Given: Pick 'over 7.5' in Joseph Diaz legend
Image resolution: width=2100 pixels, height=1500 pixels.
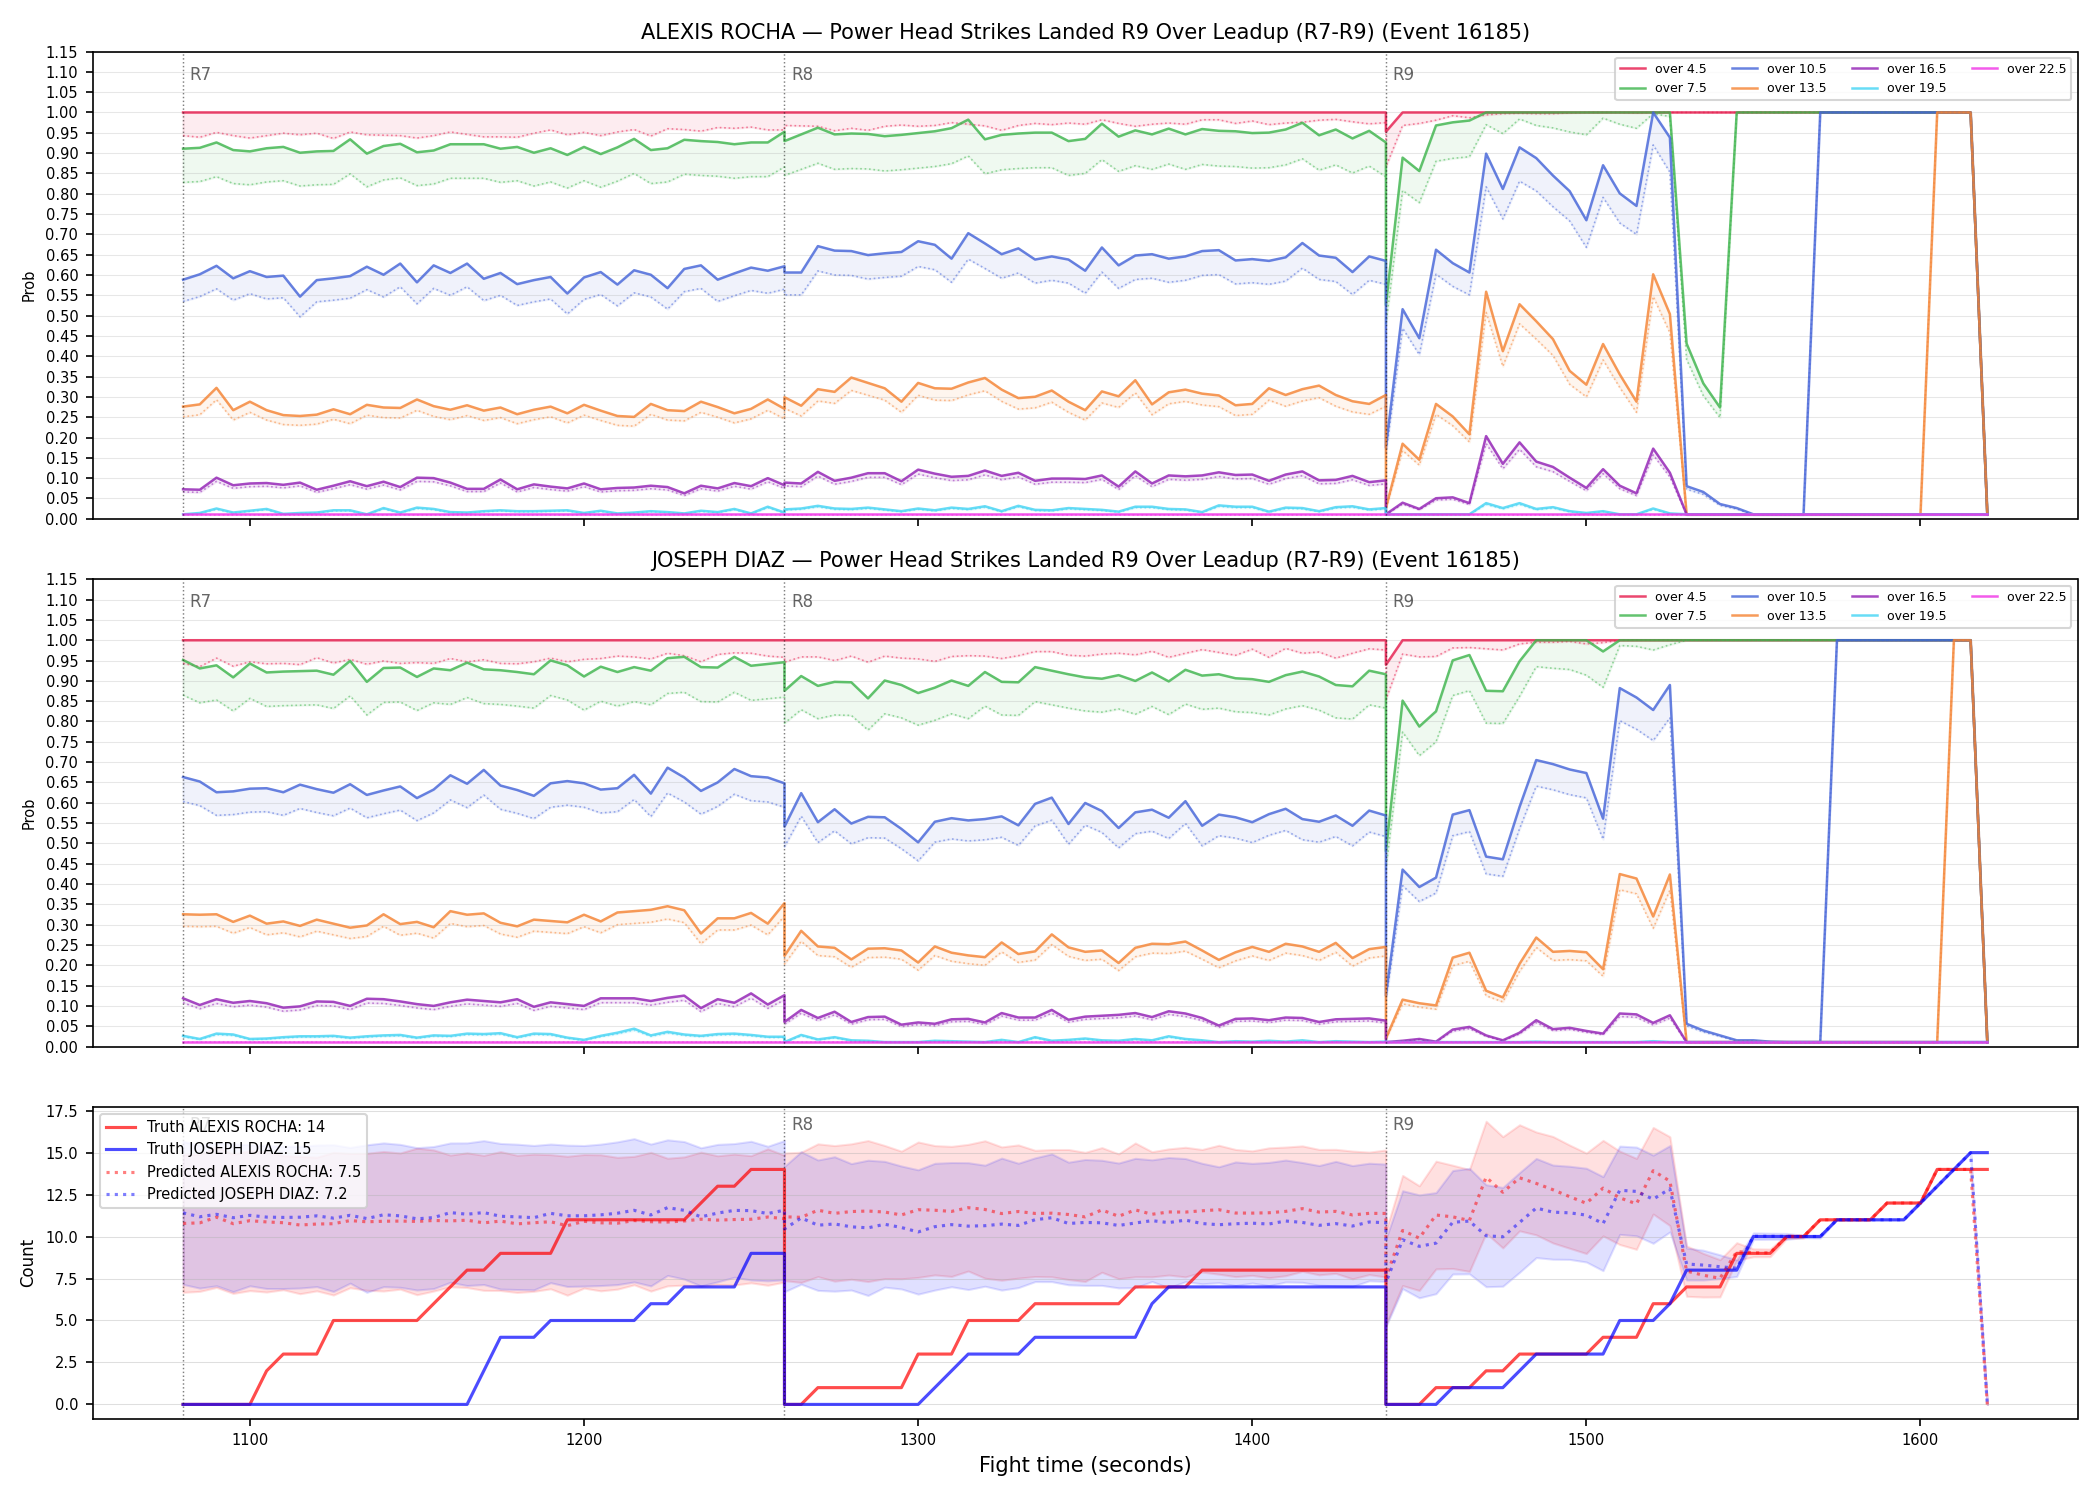Looking at the screenshot, I should coord(1663,616).
